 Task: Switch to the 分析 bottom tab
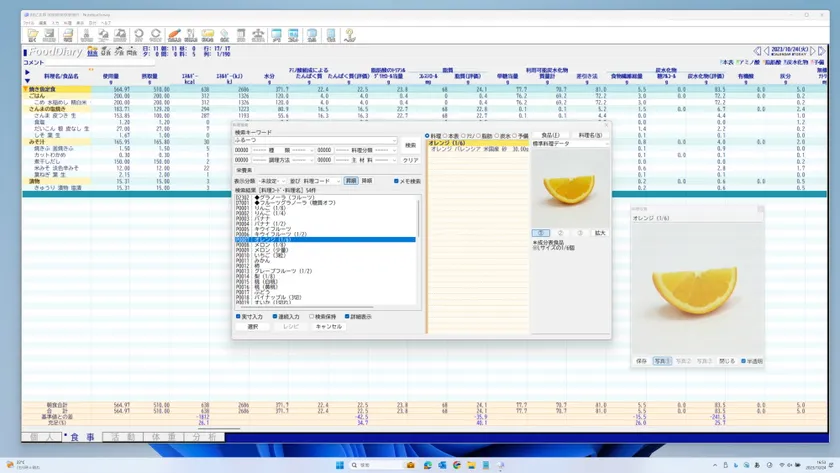(204, 437)
